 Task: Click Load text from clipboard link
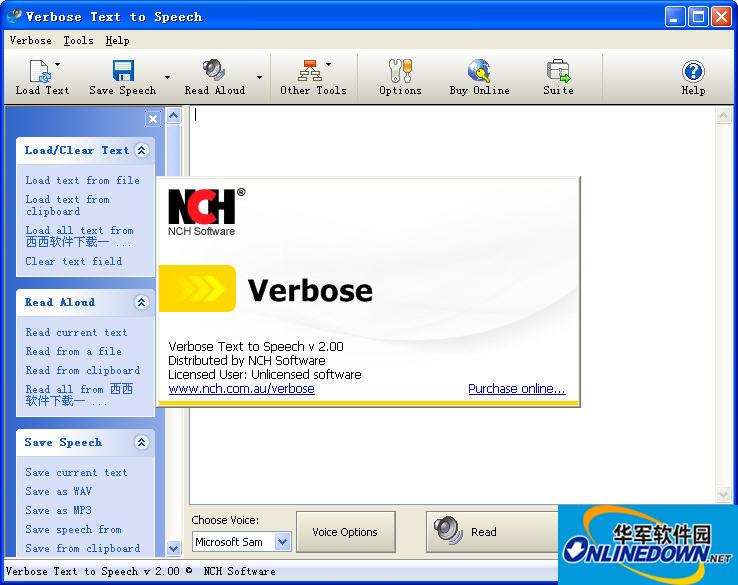pos(67,205)
